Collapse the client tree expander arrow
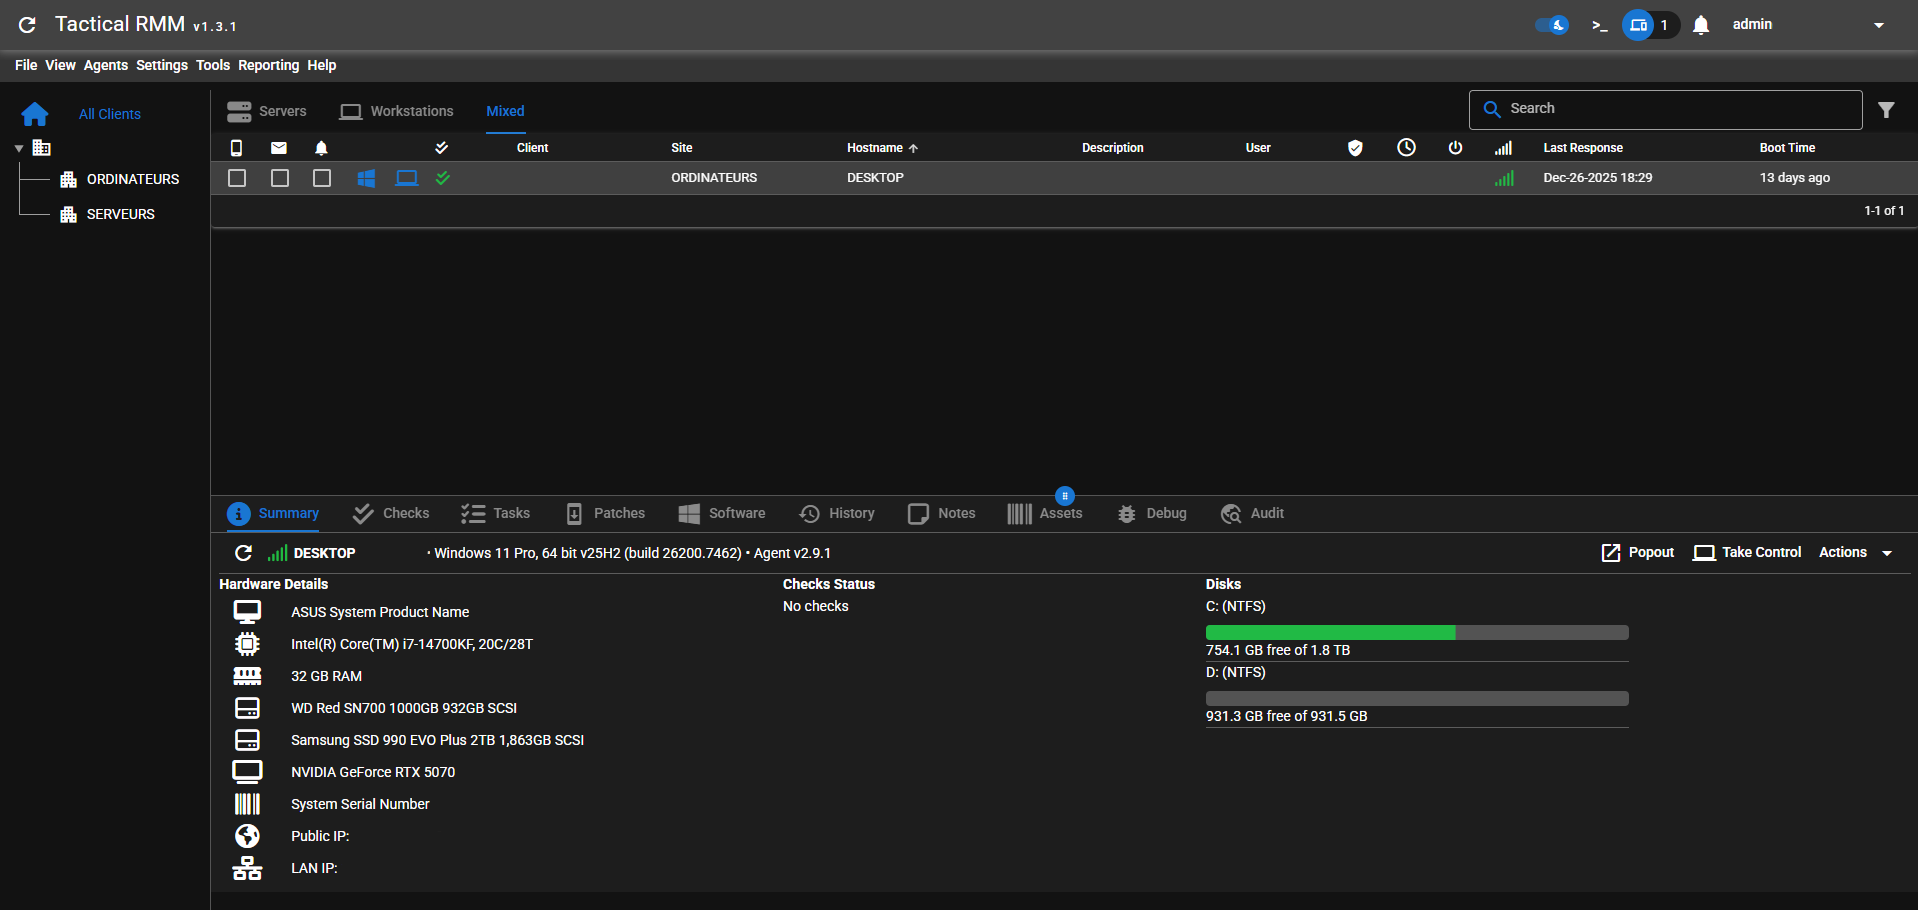This screenshot has height=910, width=1918. click(x=19, y=148)
